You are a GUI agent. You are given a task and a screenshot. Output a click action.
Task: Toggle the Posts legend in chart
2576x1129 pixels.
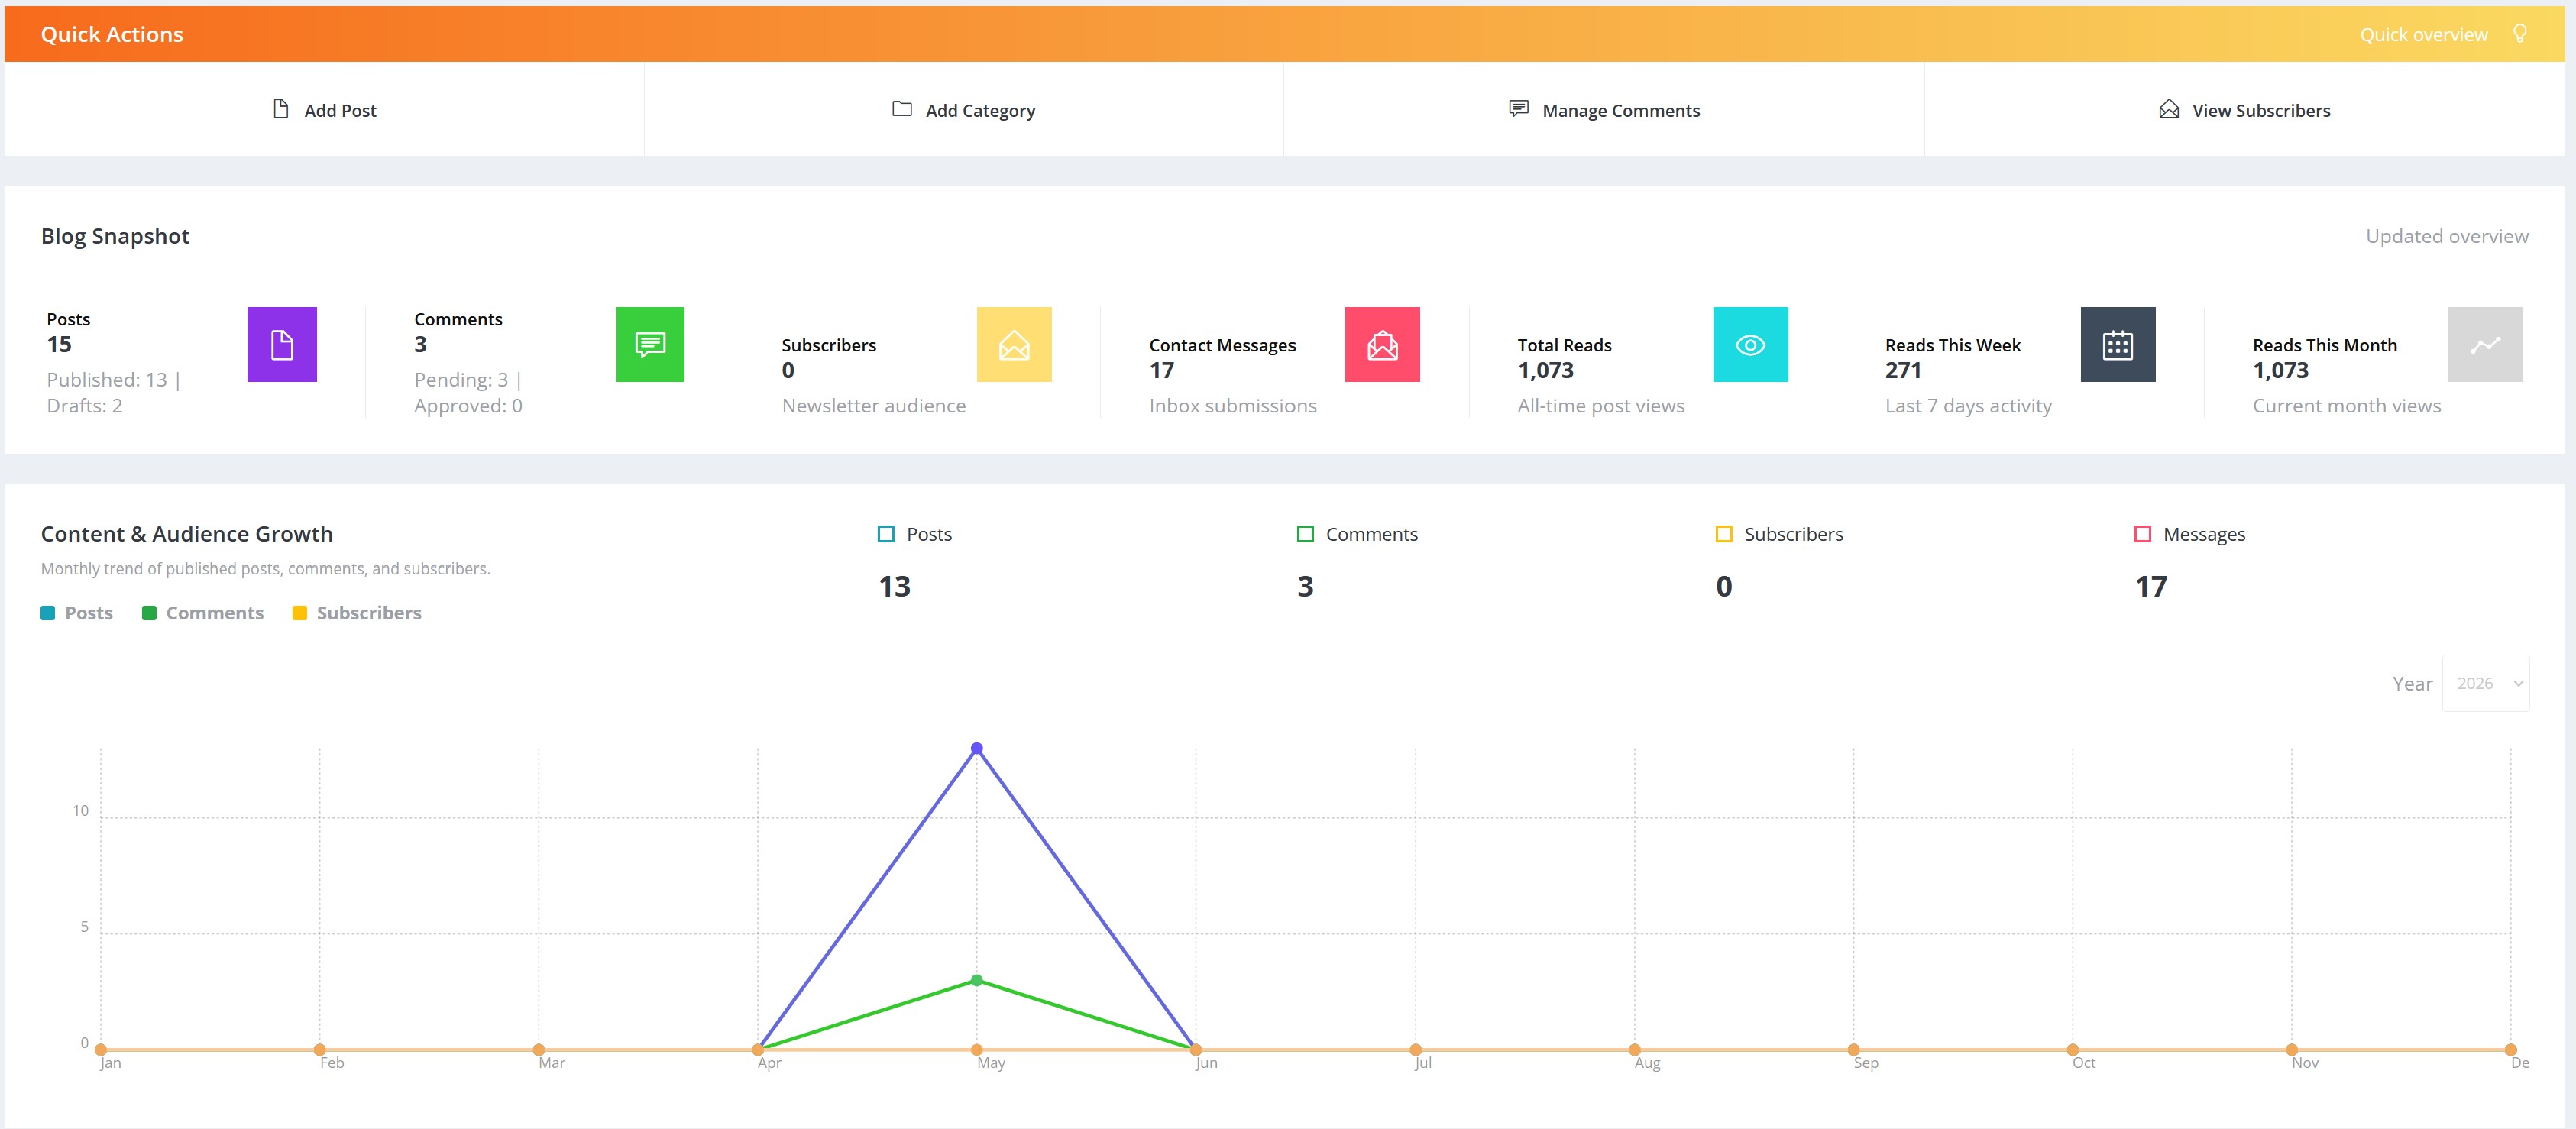click(x=76, y=613)
